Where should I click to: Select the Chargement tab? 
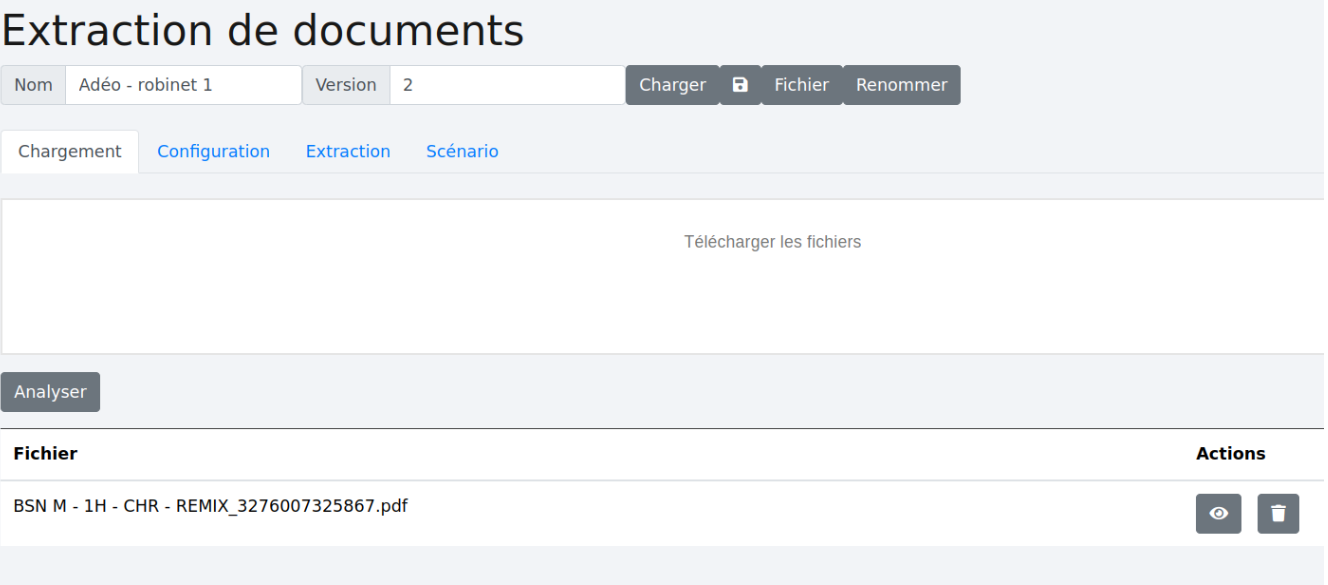pyautogui.click(x=70, y=151)
